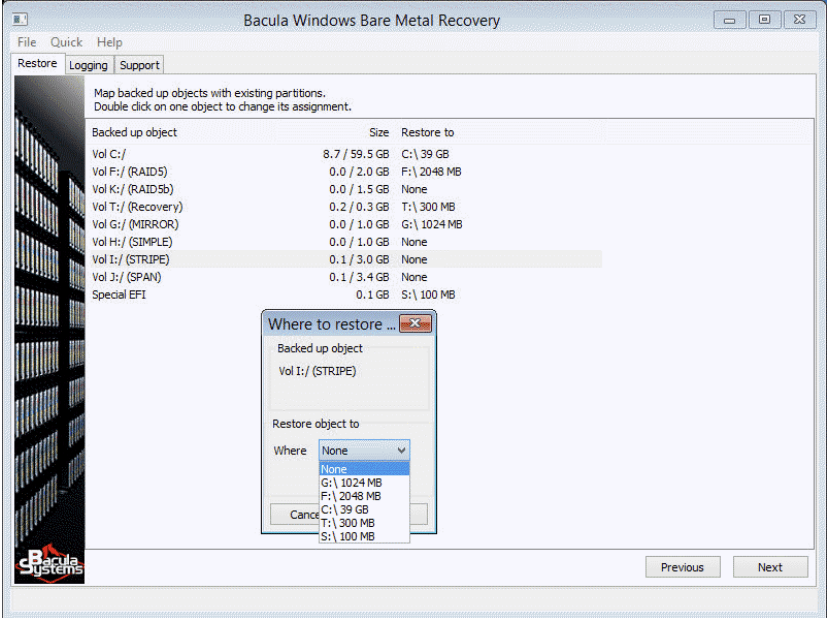Switch to the Logging tab
This screenshot has height=618, width=827.
coord(88,65)
